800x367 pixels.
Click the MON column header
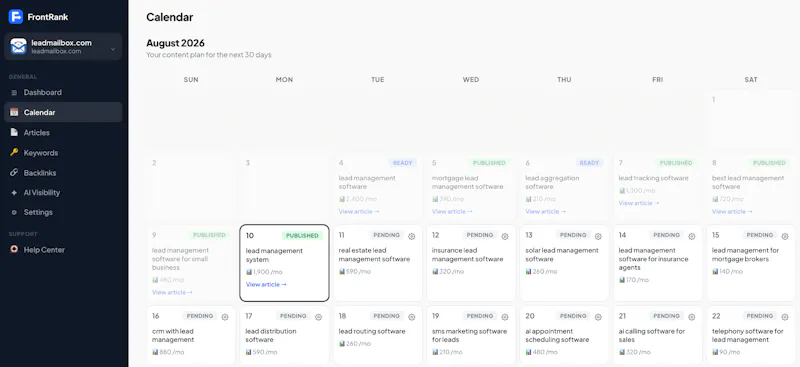284,80
